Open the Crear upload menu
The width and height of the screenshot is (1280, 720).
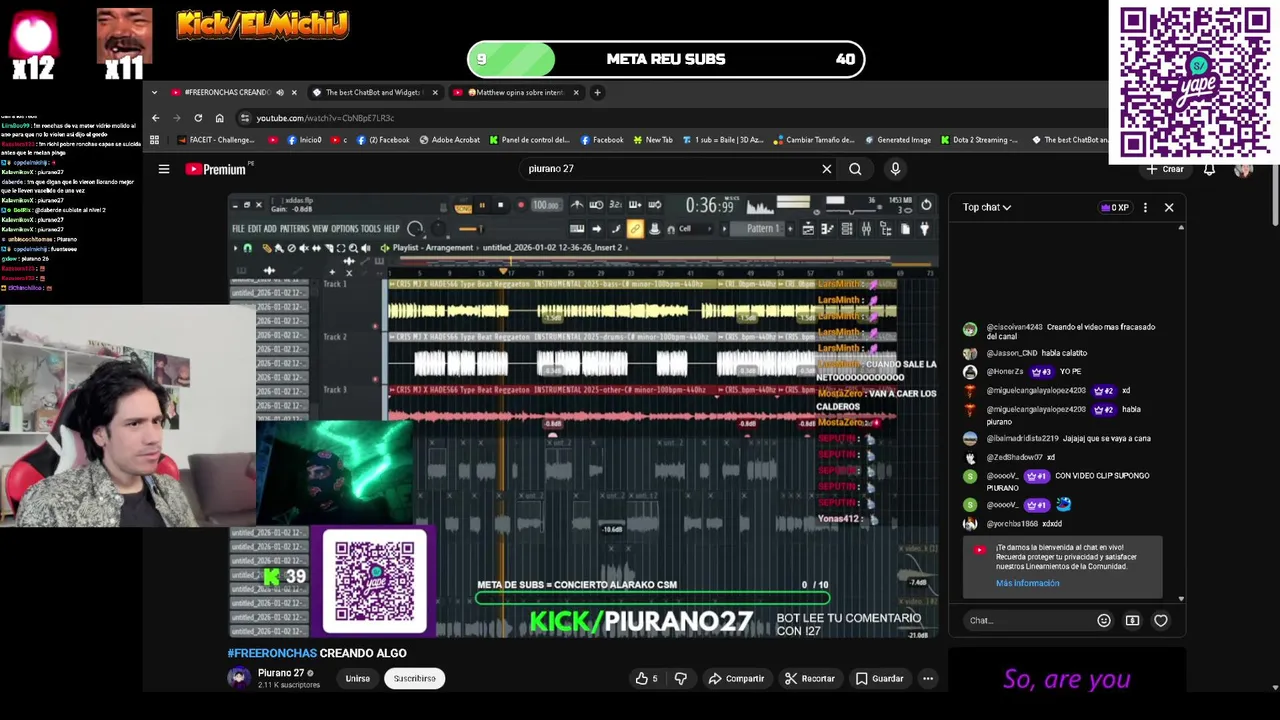1166,169
